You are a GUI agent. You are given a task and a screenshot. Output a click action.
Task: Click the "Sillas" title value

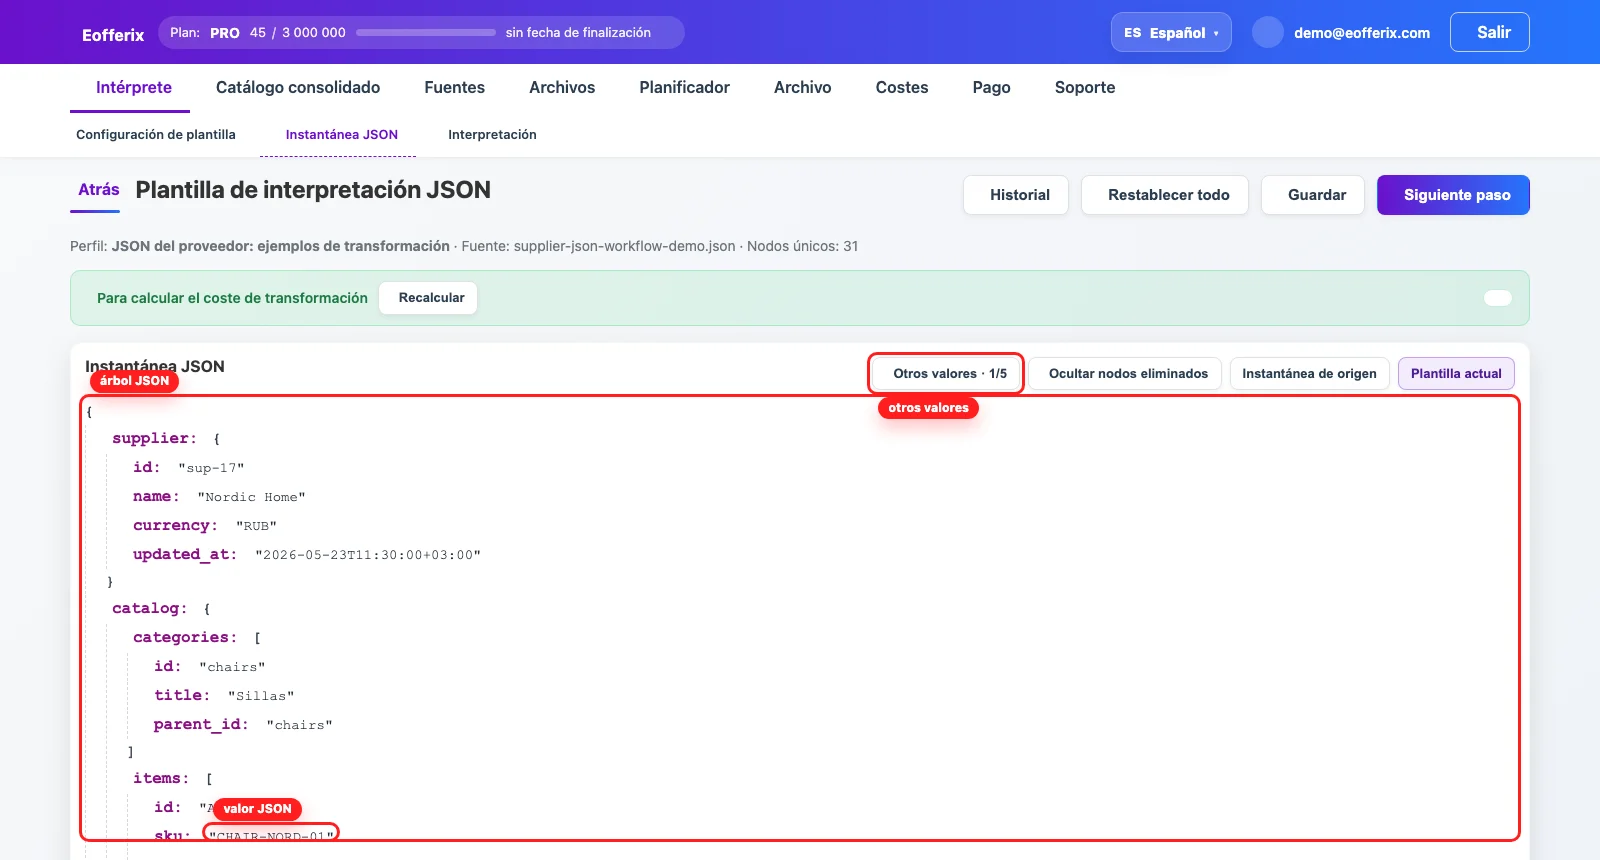pyautogui.click(x=261, y=696)
